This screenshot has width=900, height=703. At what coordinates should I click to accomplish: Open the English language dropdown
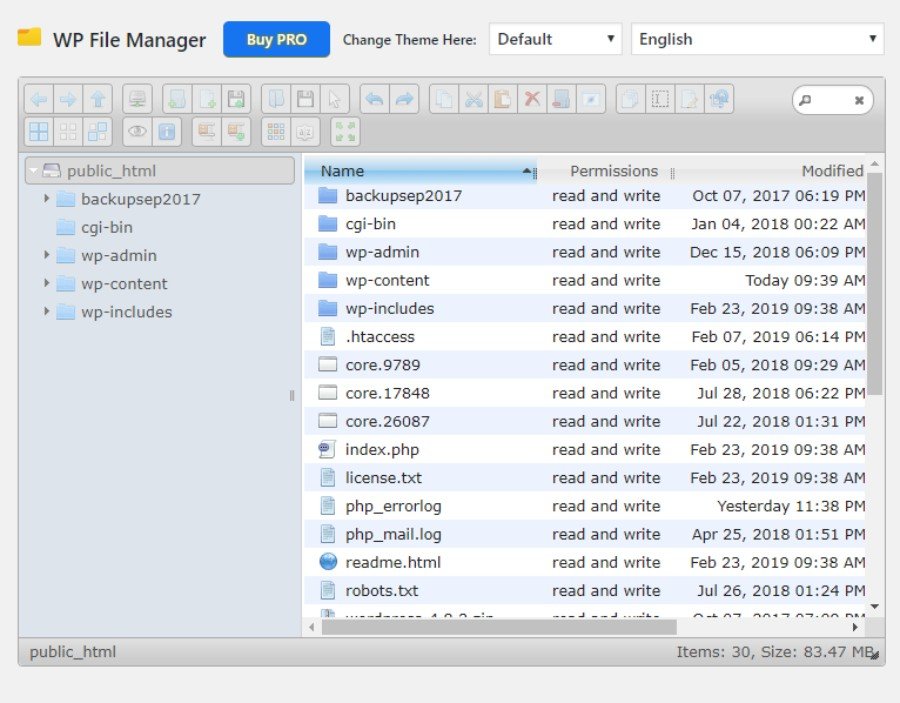click(757, 40)
